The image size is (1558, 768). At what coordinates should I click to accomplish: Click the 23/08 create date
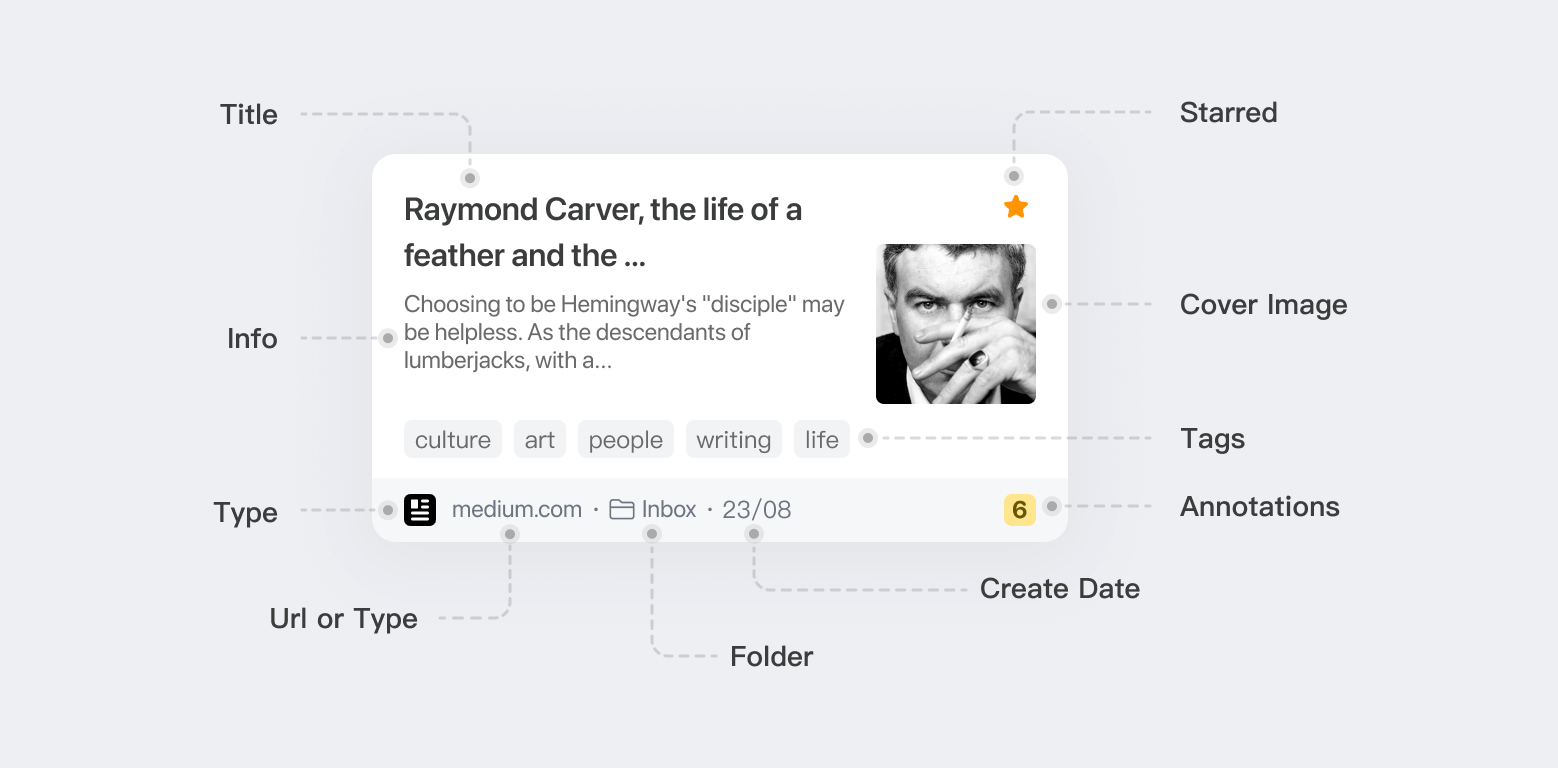click(x=757, y=510)
